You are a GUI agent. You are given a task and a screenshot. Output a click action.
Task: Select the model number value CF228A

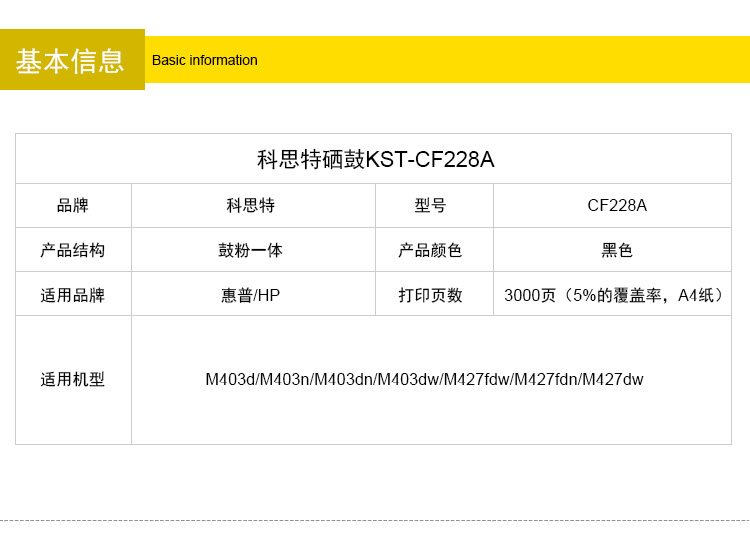click(617, 205)
